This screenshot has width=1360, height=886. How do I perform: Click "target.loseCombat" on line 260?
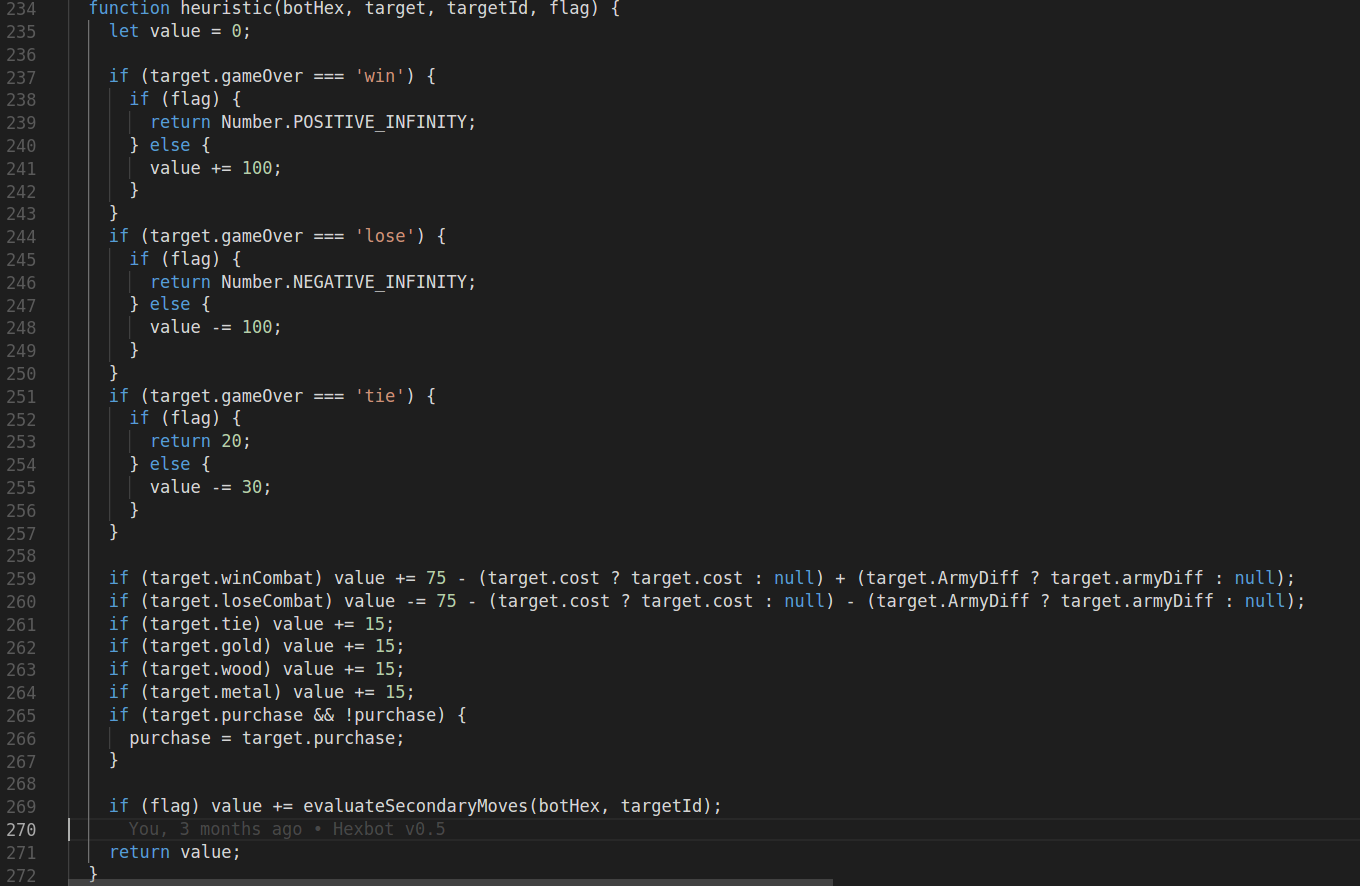tap(237, 601)
